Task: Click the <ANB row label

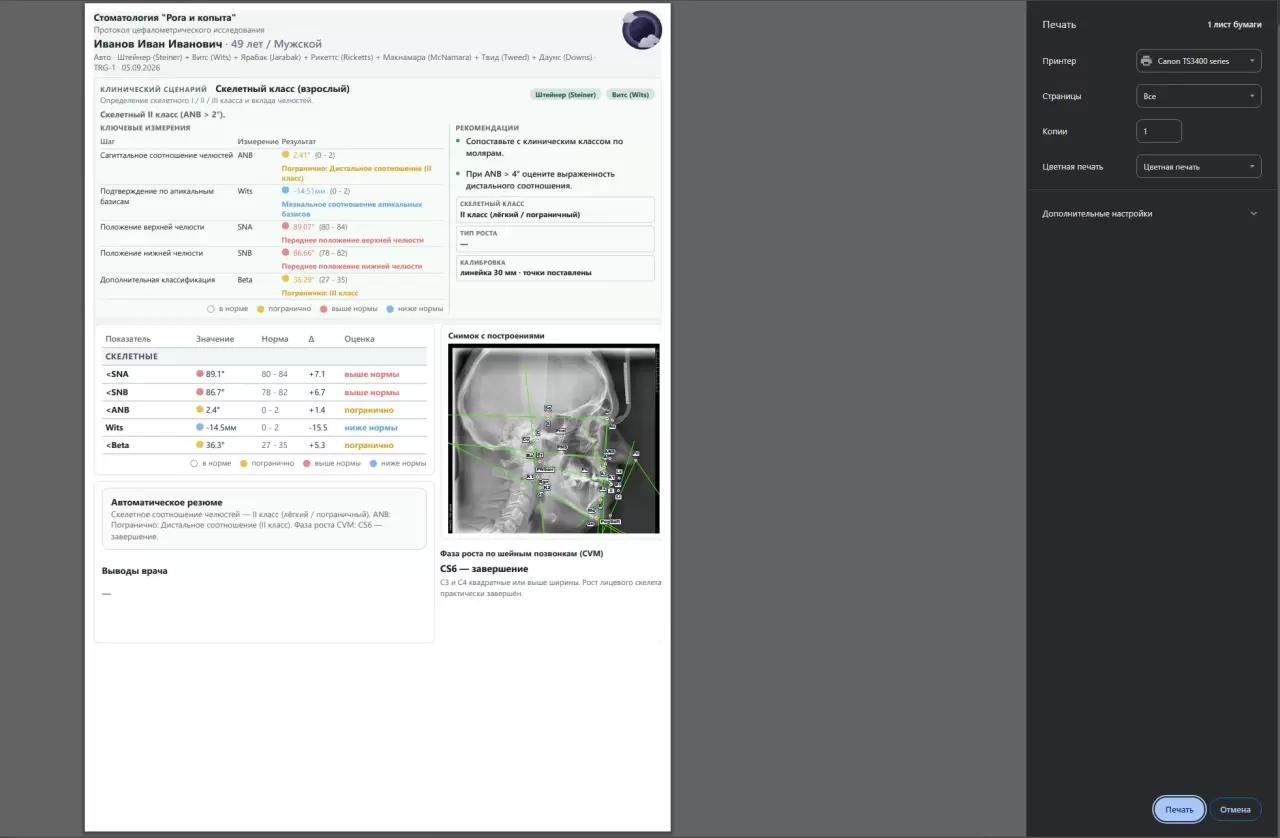Action: [x=117, y=410]
